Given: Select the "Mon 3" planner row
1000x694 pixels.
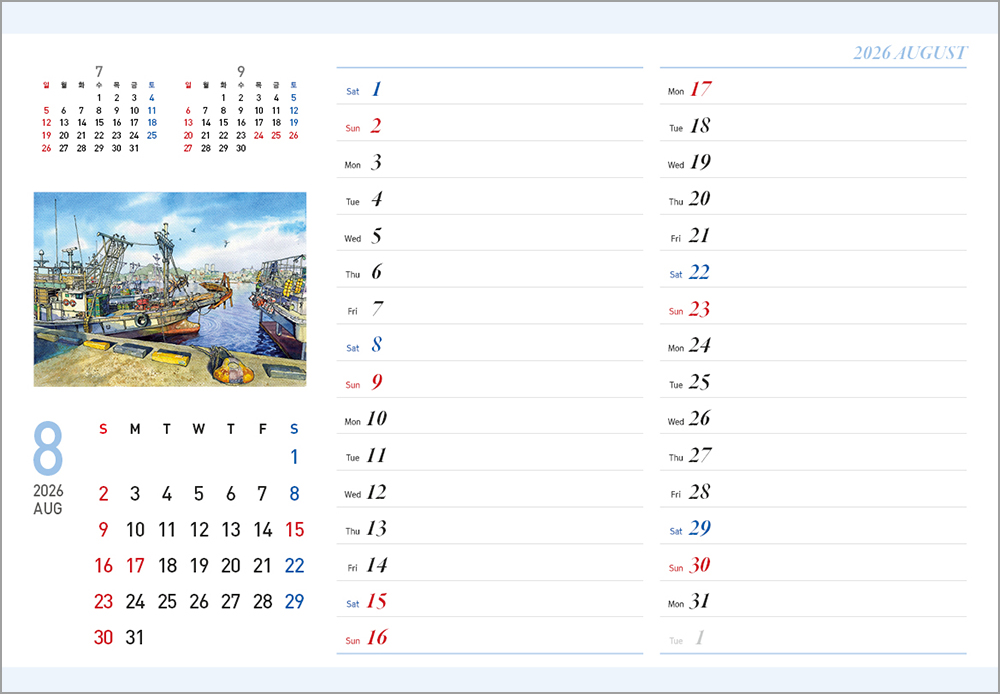Looking at the screenshot, I should [x=489, y=159].
